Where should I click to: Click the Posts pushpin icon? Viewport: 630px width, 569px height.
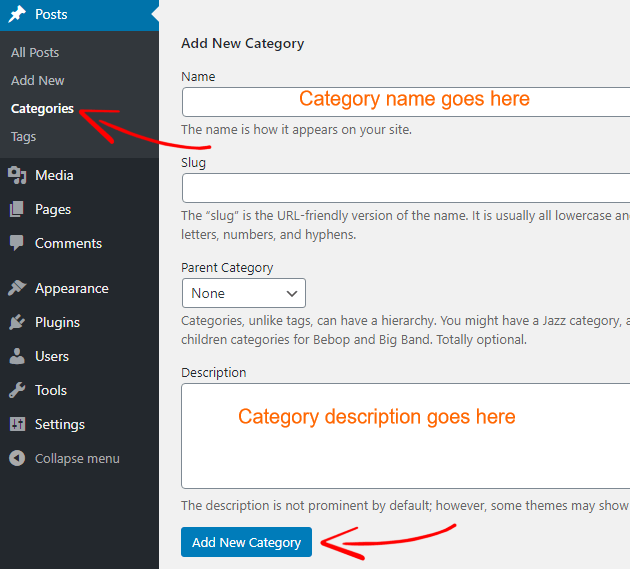[x=17, y=14]
